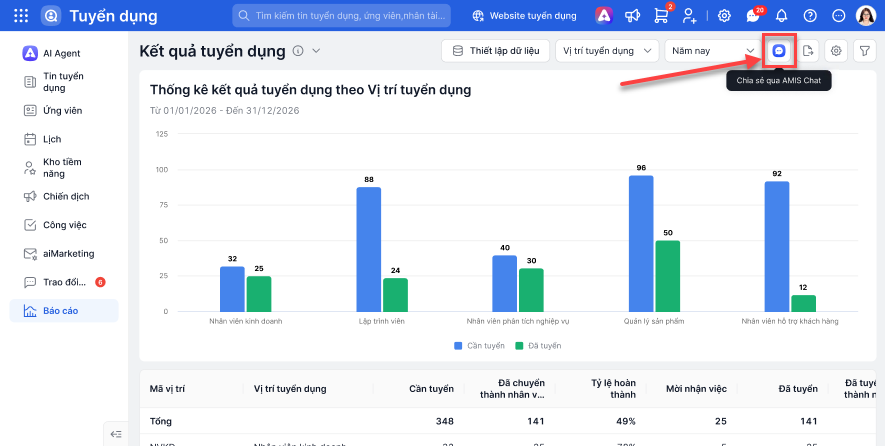Click the Lập trình viên axis label
The width and height of the screenshot is (885, 446).
tap(382, 321)
